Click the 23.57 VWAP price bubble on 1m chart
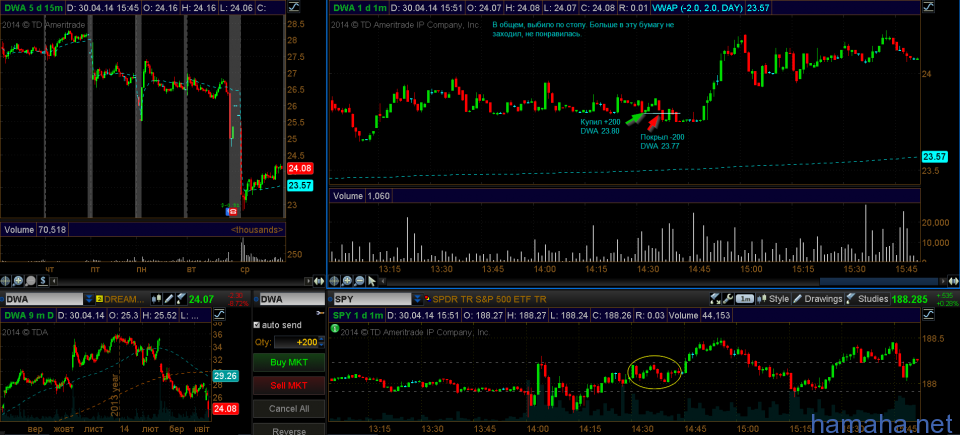Viewport: 960px width, 435px height. coord(933,157)
